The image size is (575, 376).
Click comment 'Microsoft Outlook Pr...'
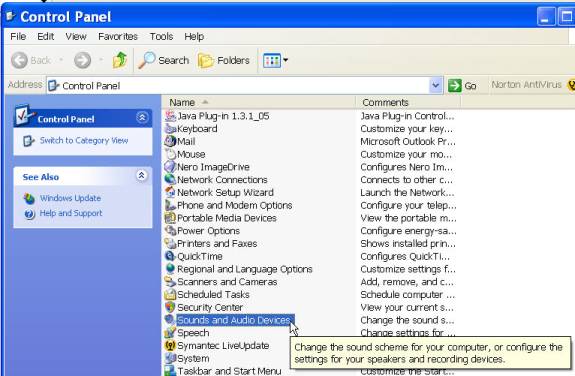408,142
